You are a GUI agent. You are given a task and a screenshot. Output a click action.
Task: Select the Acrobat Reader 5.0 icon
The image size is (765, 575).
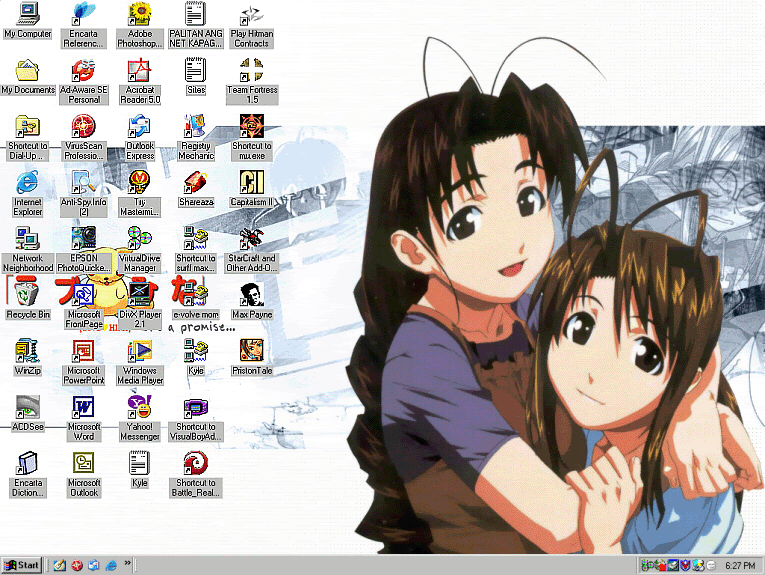click(139, 70)
